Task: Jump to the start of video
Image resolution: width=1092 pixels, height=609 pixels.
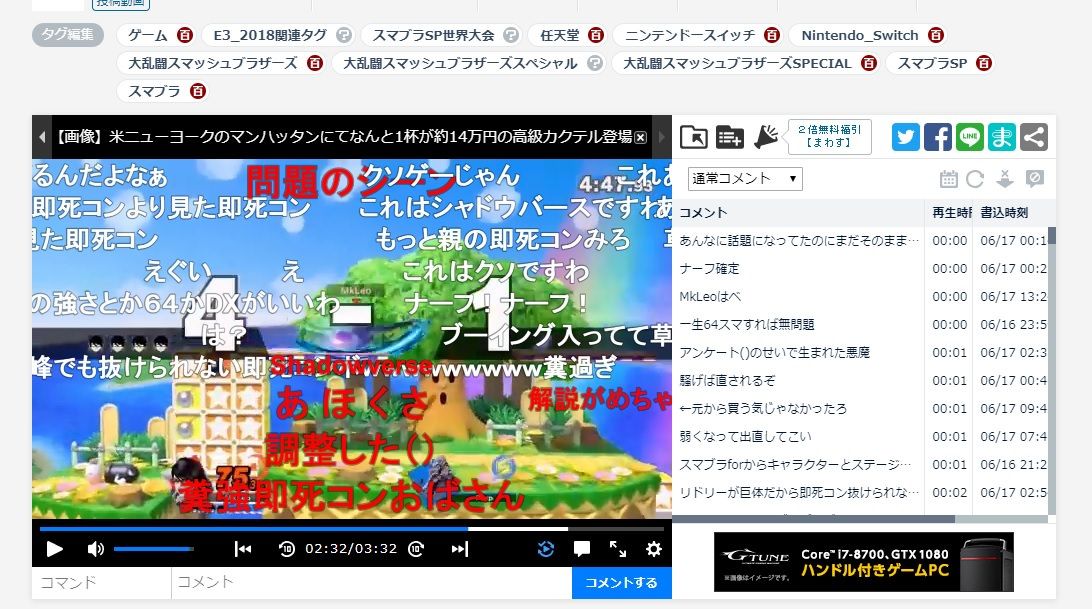Action: (x=243, y=549)
